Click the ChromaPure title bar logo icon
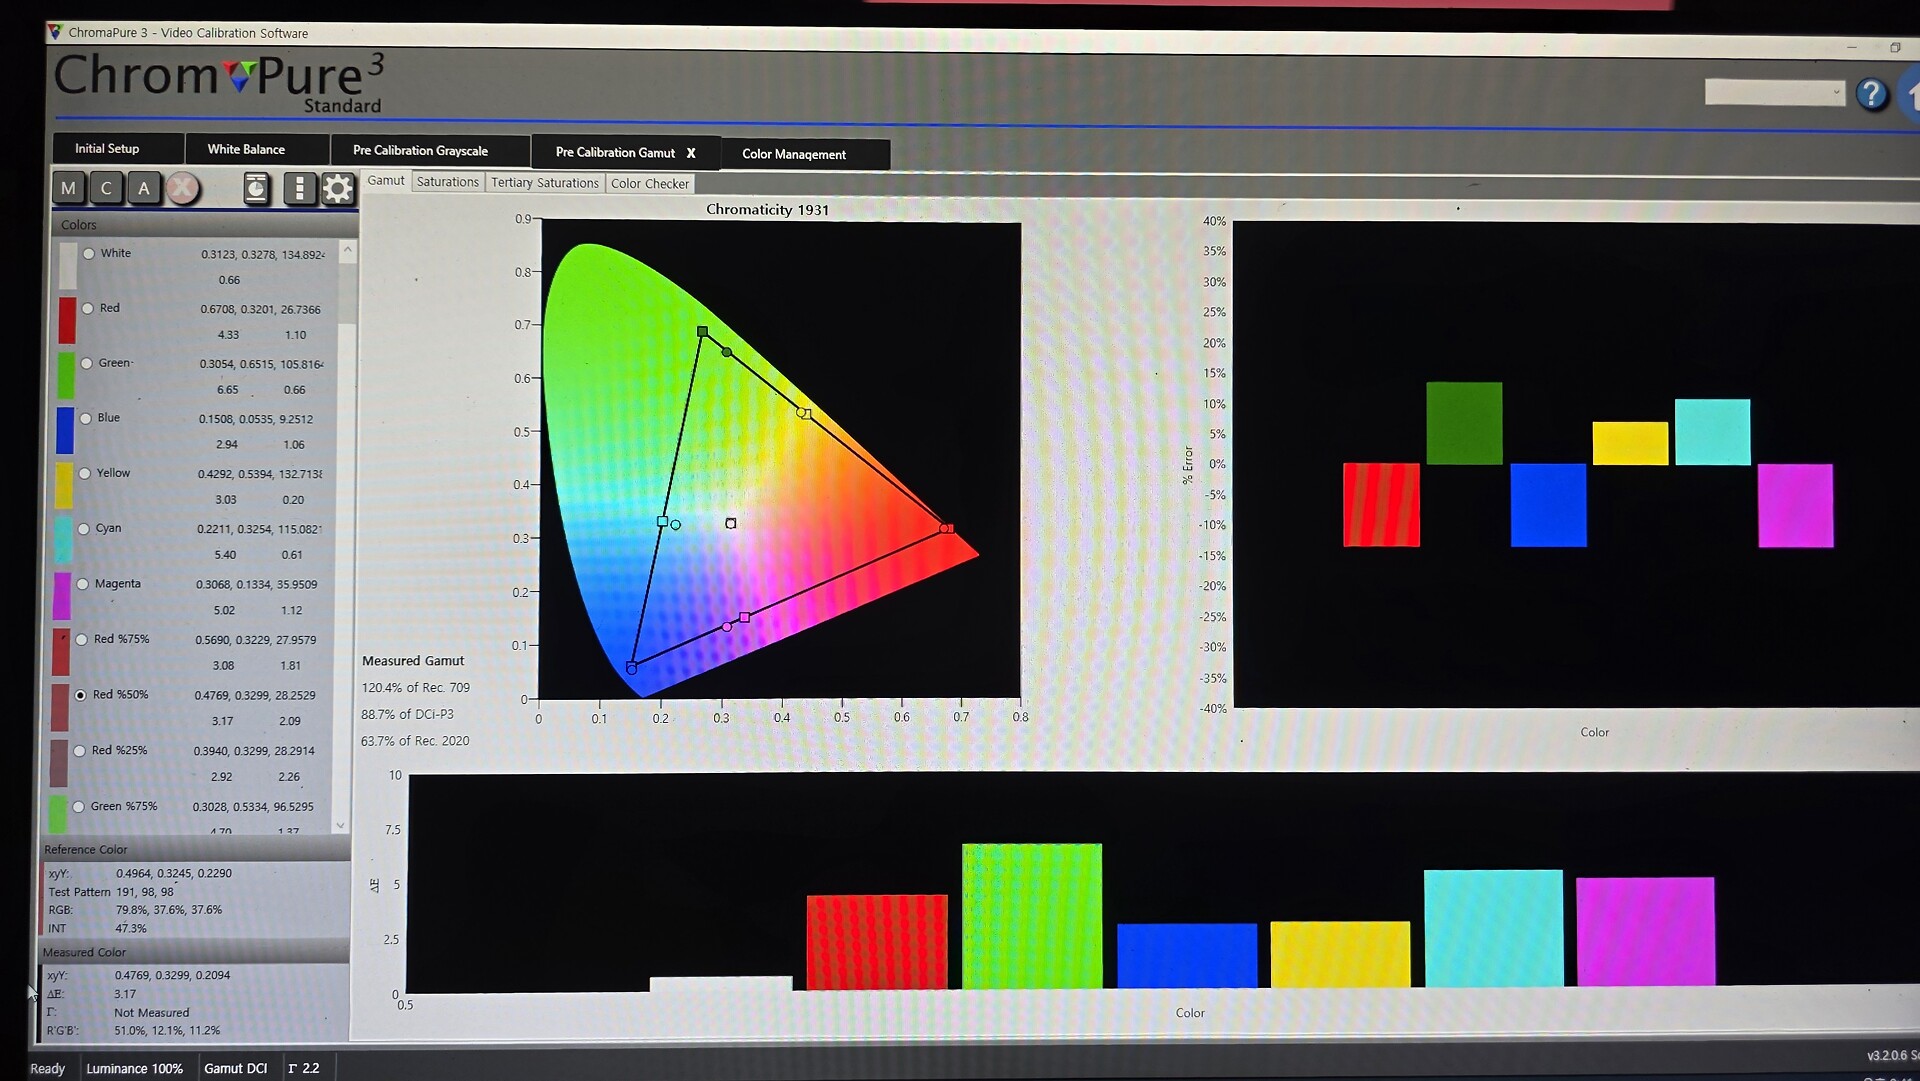 tap(55, 32)
